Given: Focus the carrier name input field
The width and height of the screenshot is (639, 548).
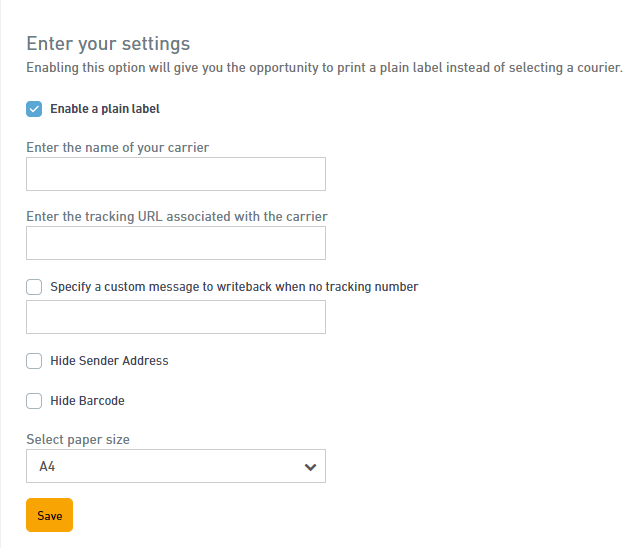Looking at the screenshot, I should 176,174.
